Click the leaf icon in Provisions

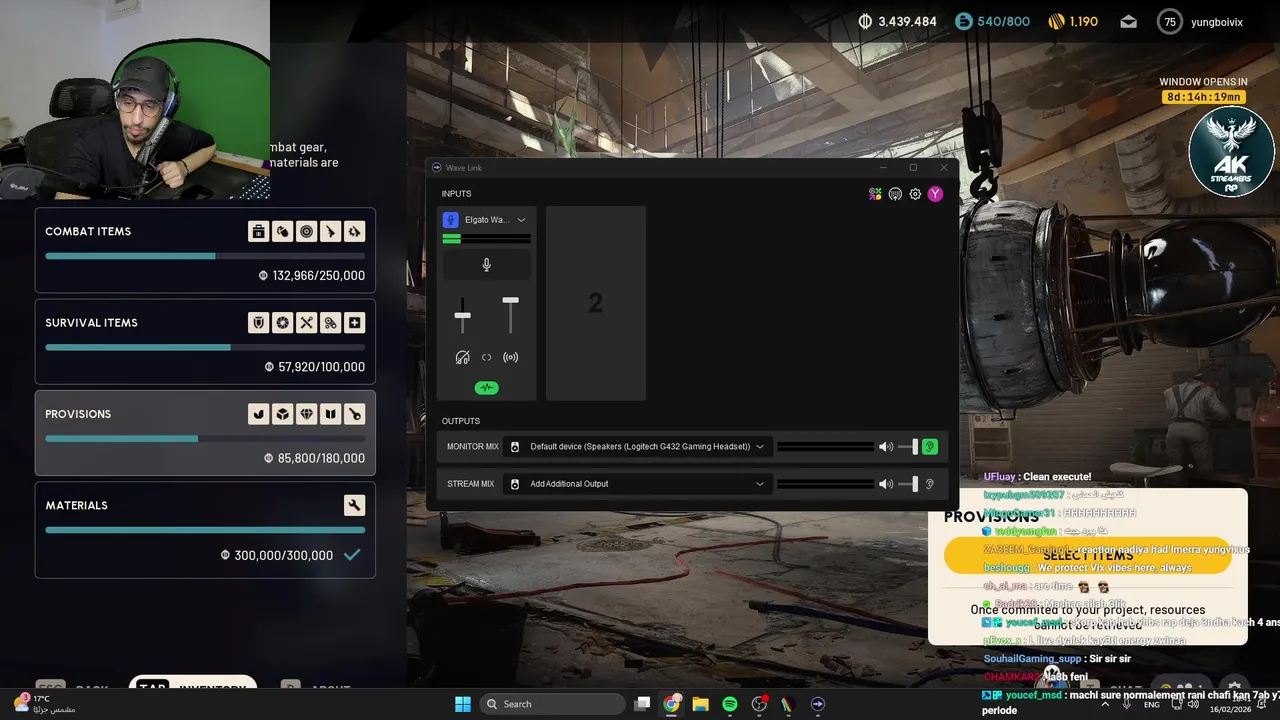(258, 414)
